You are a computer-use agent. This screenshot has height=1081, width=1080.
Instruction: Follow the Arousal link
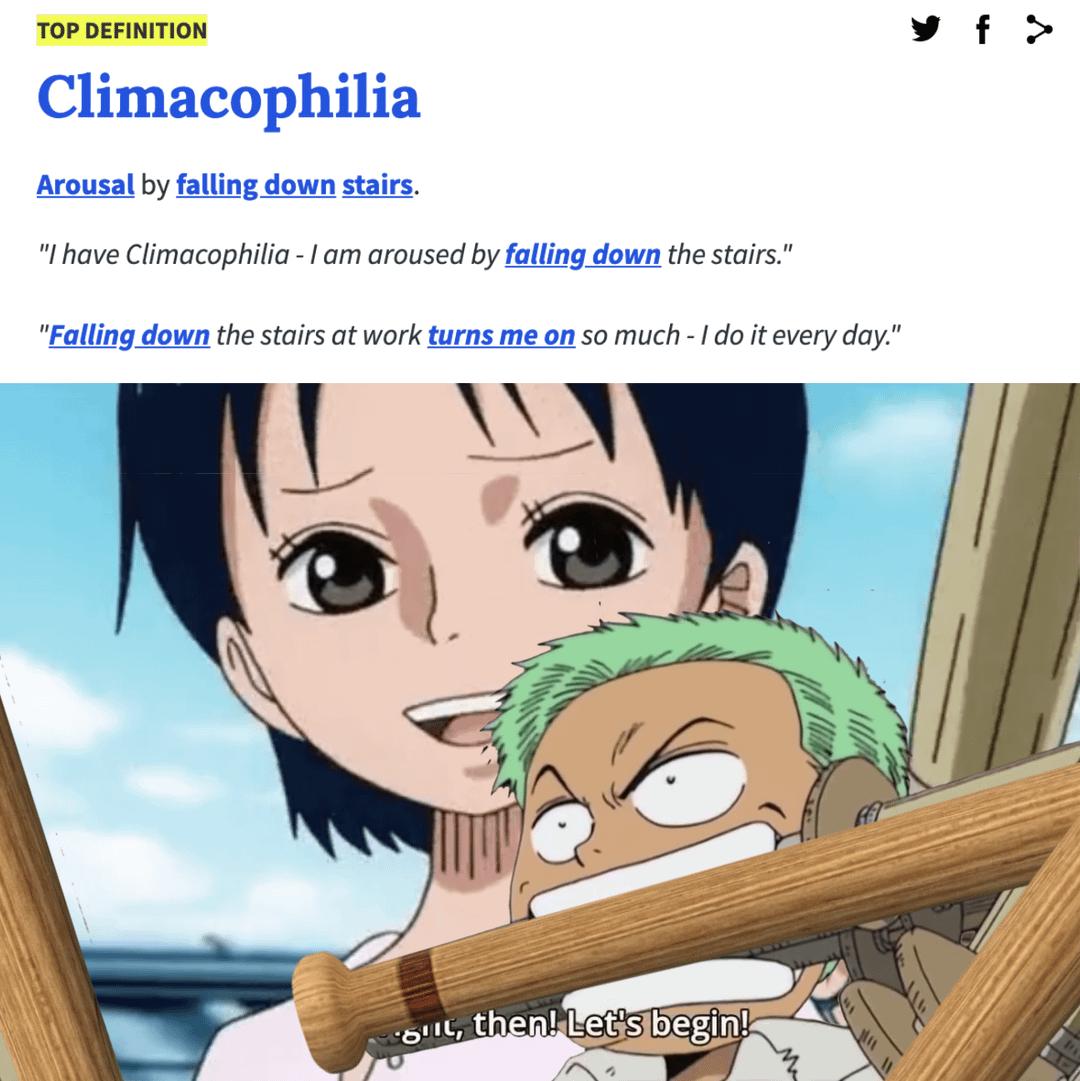click(x=85, y=185)
